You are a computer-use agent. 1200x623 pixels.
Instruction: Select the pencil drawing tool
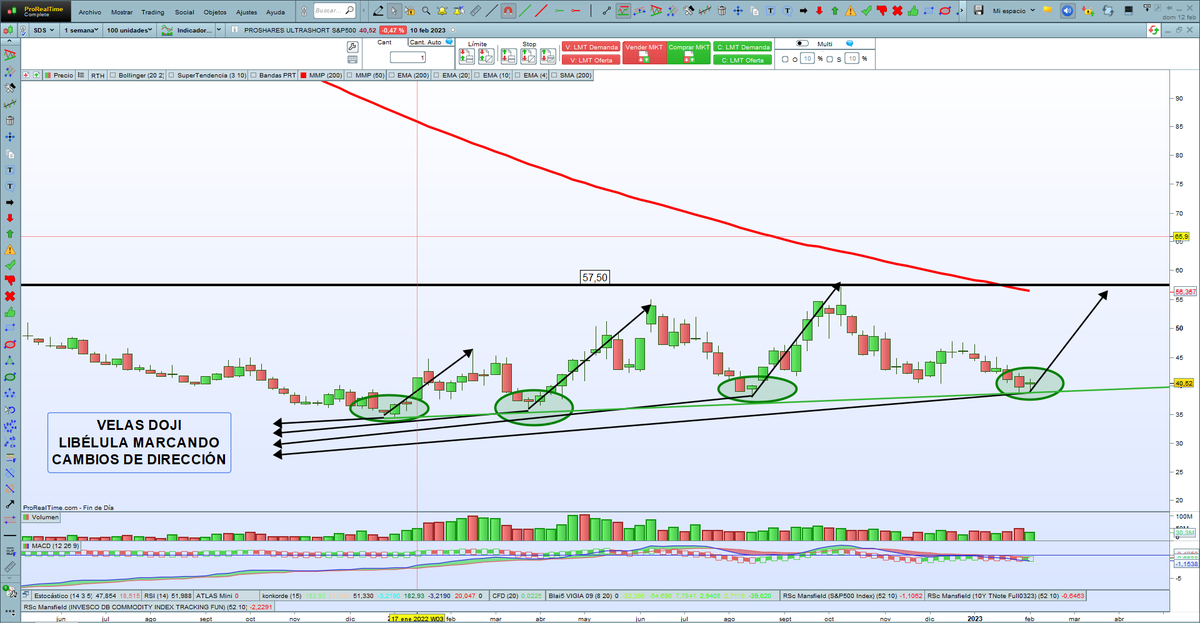click(x=377, y=10)
